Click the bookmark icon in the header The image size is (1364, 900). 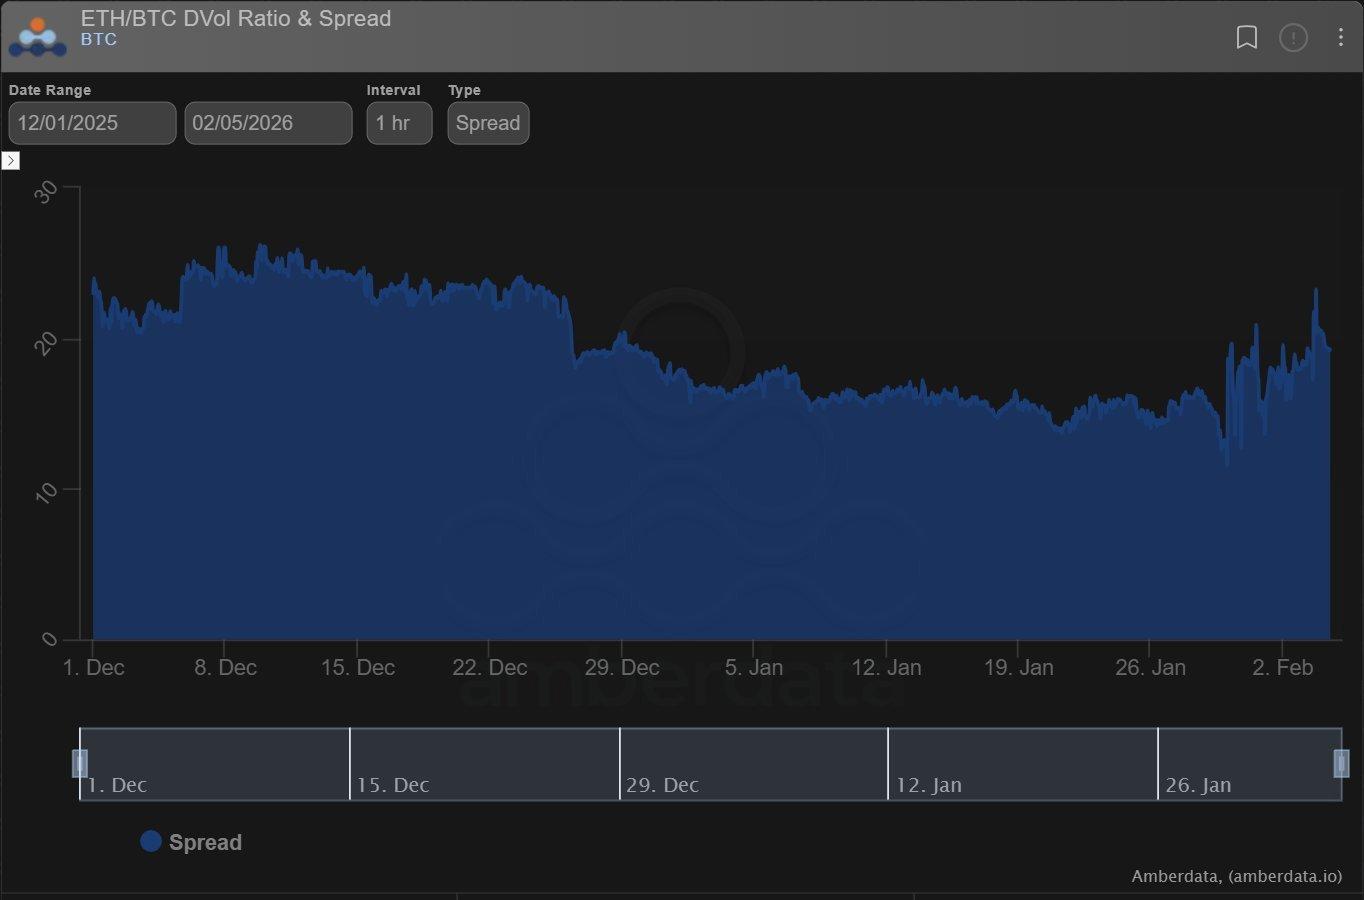click(1246, 38)
